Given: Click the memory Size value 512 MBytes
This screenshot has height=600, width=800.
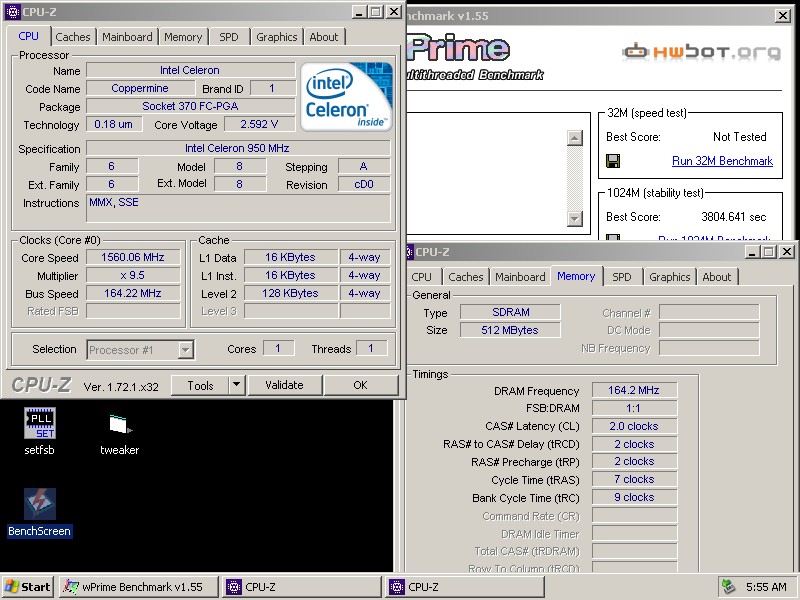Looking at the screenshot, I should coord(510,330).
